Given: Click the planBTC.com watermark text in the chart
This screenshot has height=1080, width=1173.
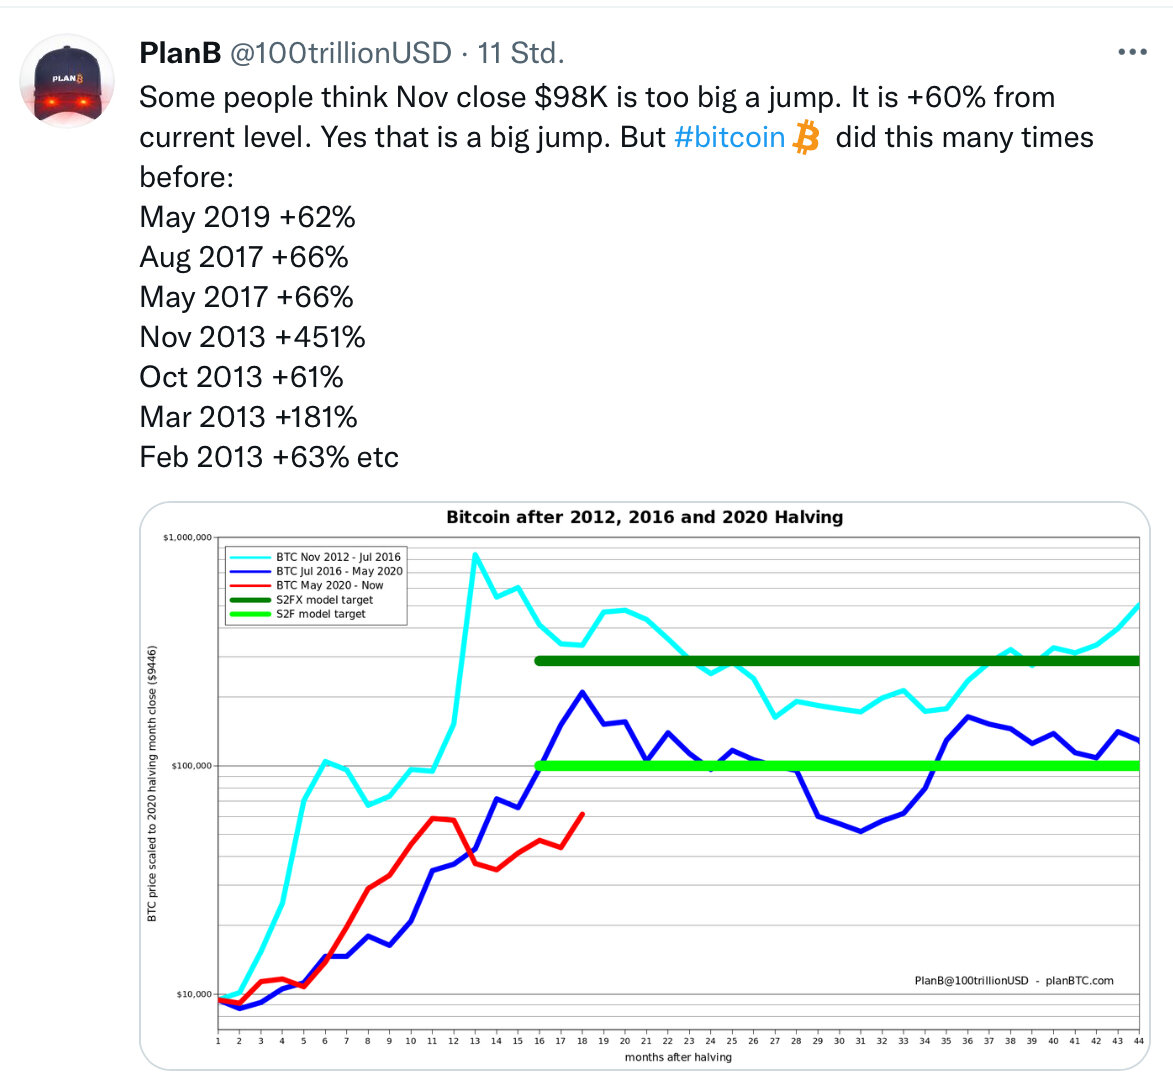Looking at the screenshot, I should 1079,980.
